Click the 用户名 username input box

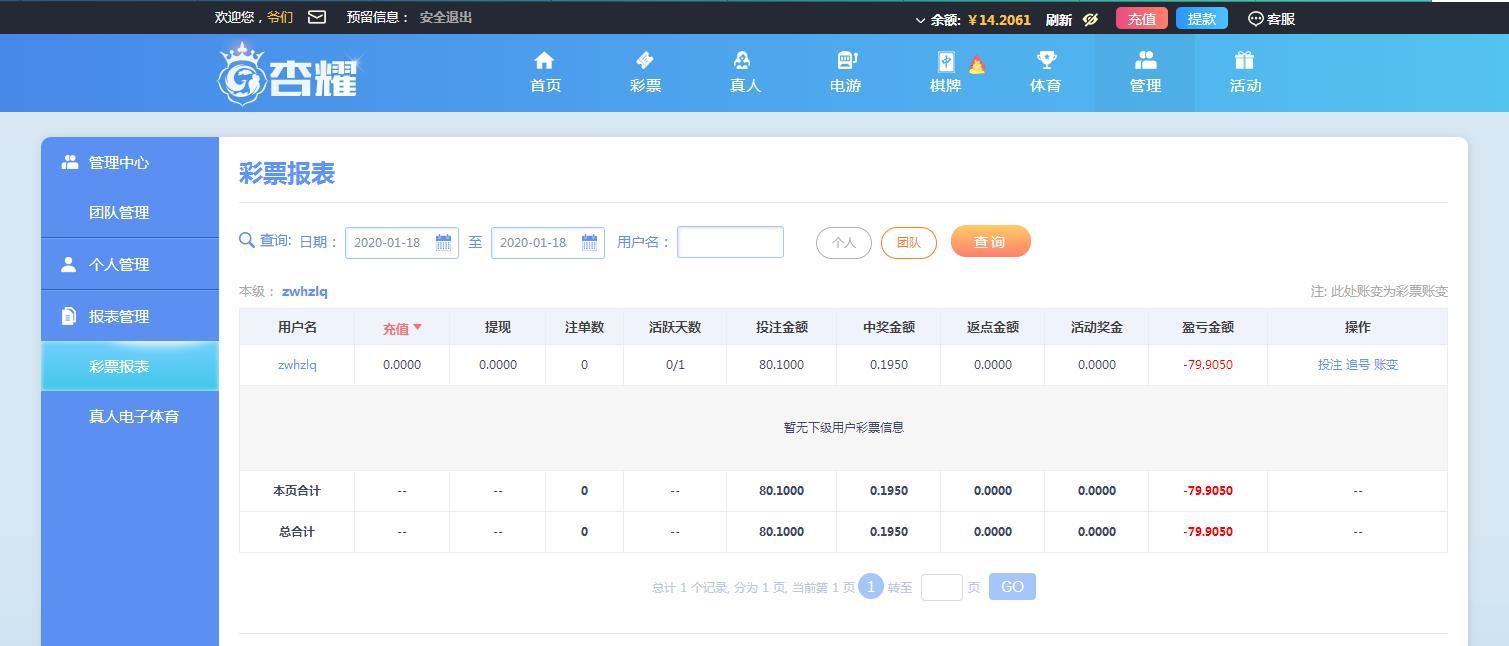730,242
